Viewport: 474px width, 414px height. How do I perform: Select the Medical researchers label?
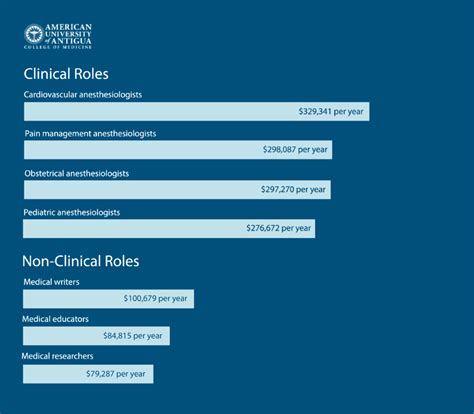pos(57,356)
